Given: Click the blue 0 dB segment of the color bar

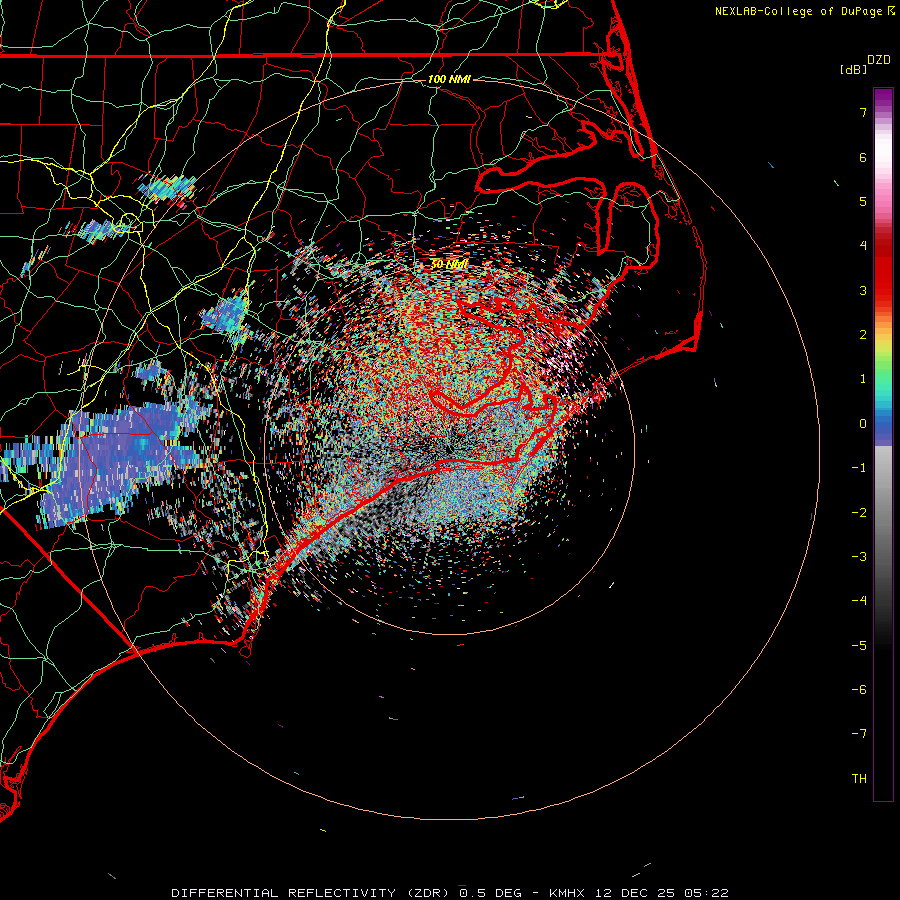Looking at the screenshot, I should [x=883, y=425].
